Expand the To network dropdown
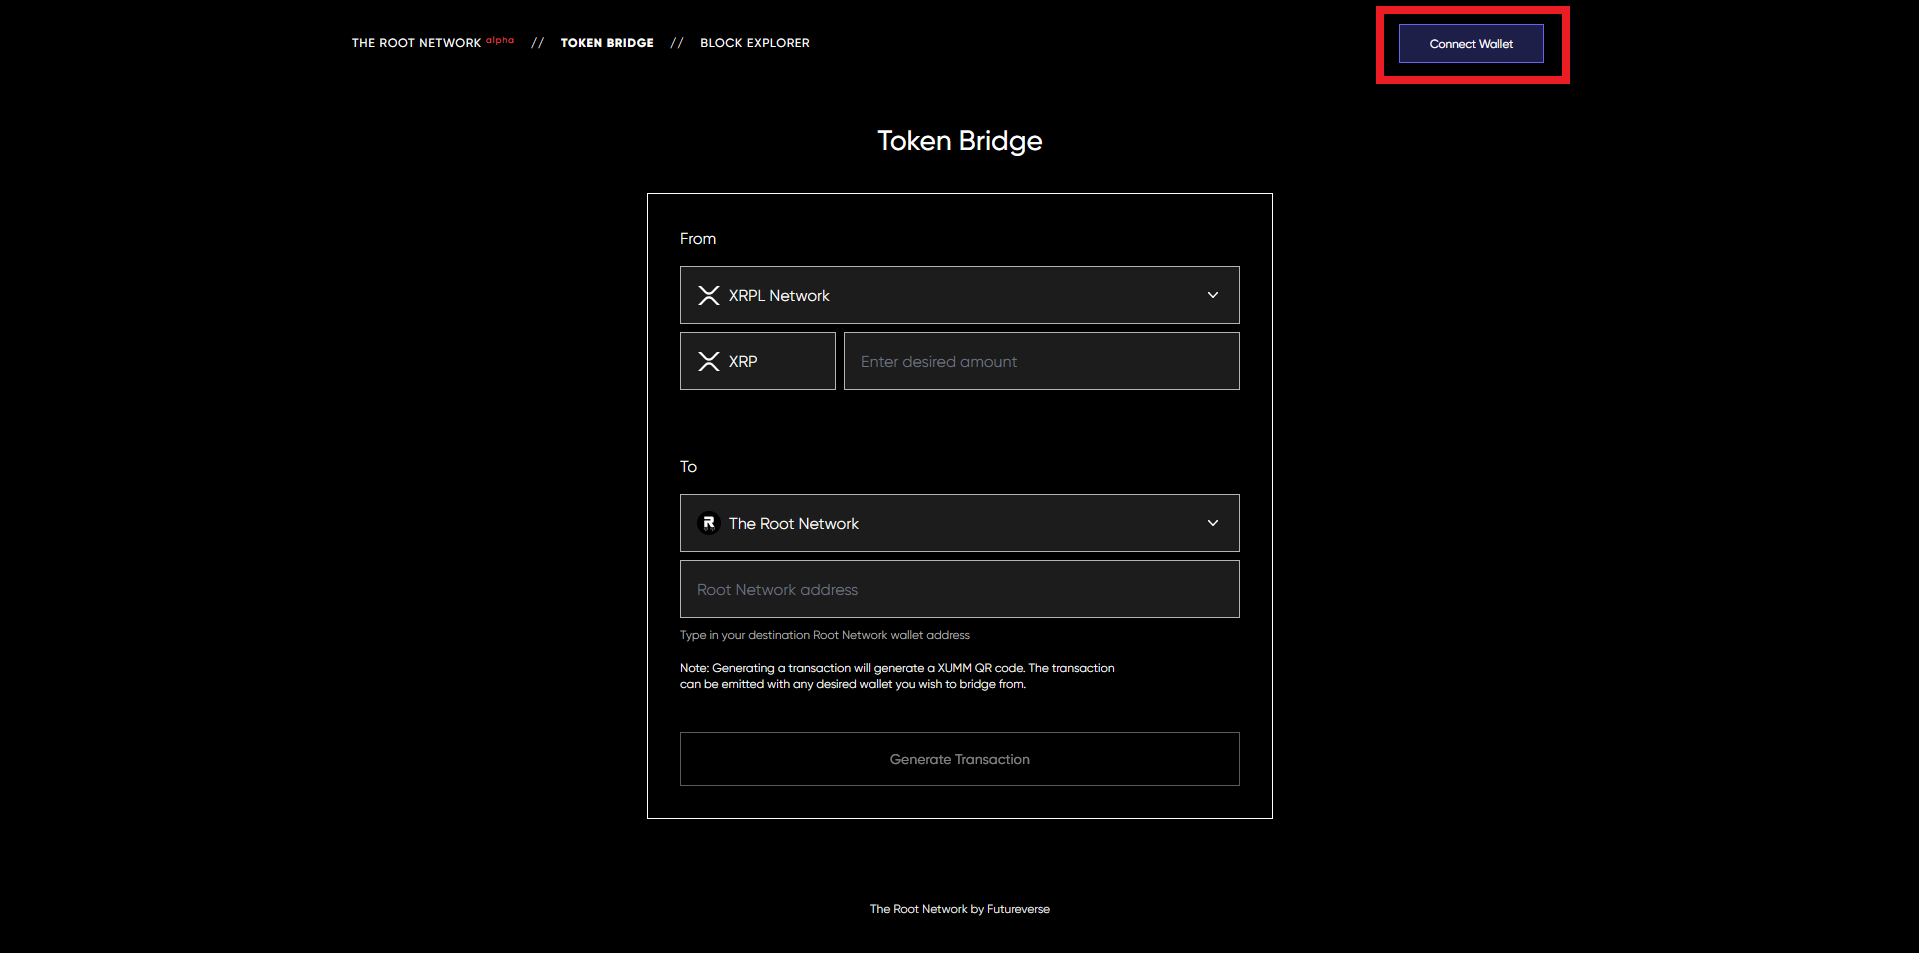This screenshot has width=1919, height=953. click(x=958, y=523)
